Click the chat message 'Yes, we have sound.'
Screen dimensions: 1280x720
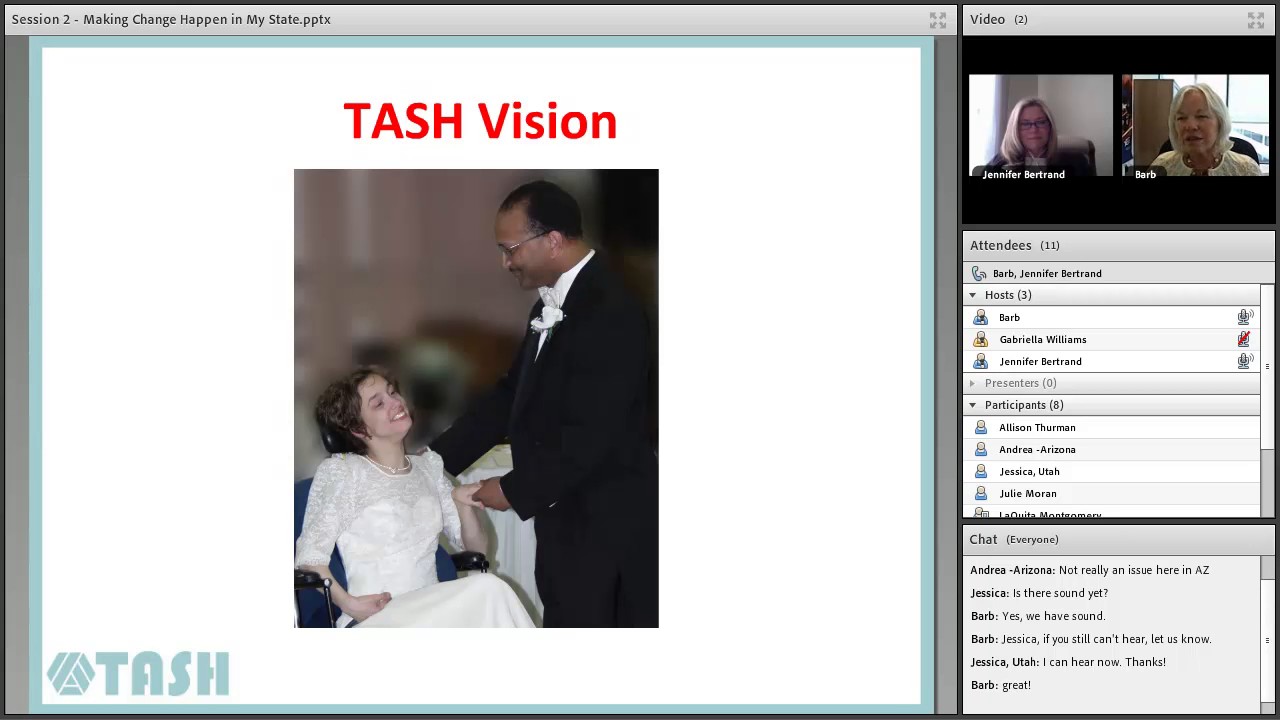(1054, 616)
